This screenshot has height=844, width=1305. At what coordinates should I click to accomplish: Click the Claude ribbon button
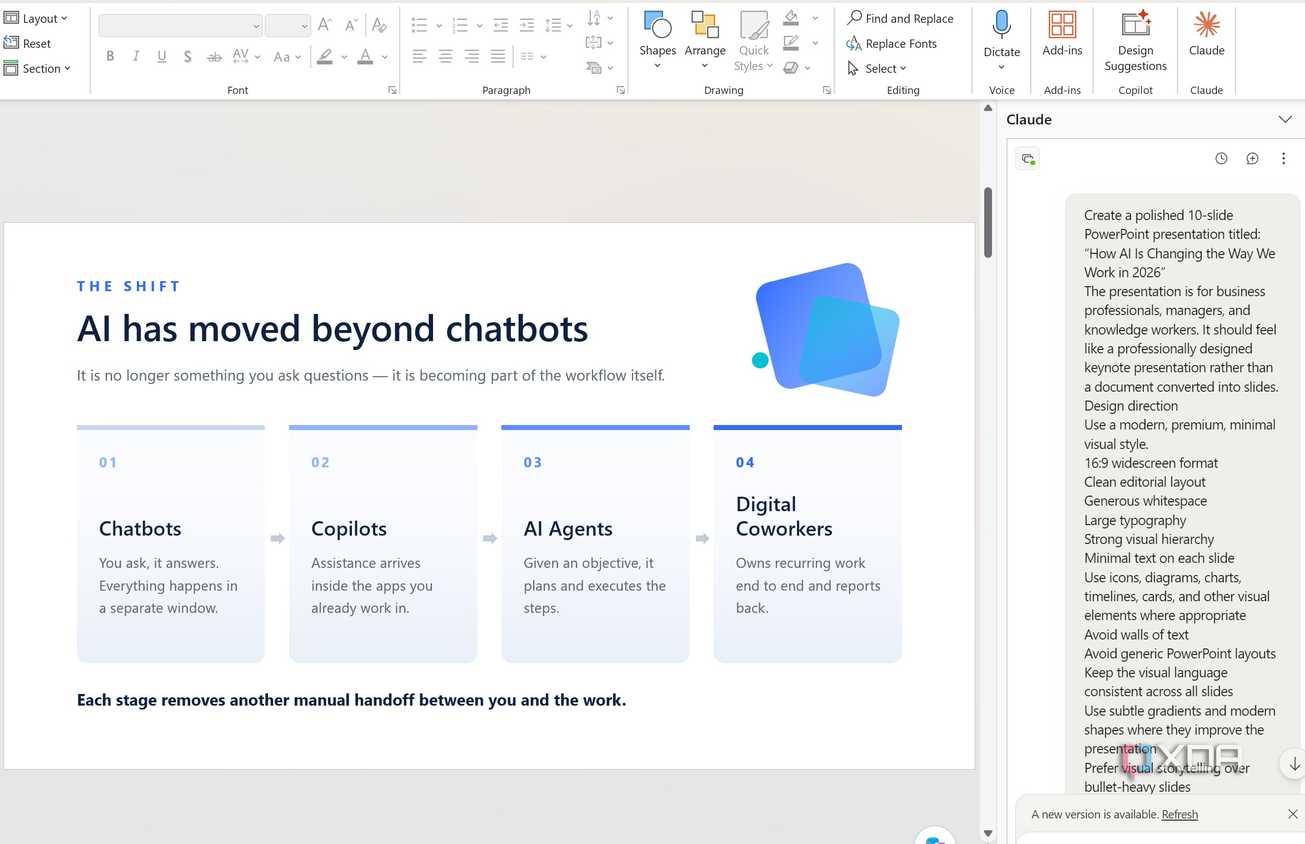click(x=1207, y=33)
